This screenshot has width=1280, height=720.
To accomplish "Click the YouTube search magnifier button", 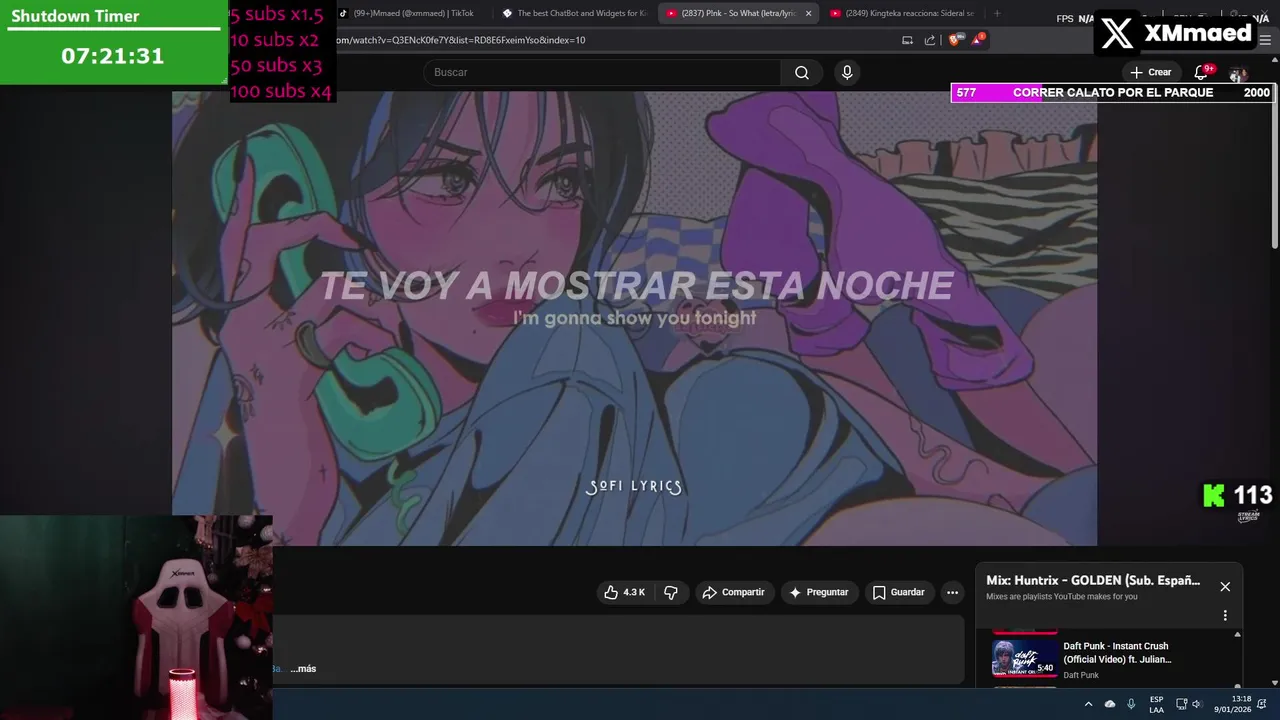I will [x=801, y=72].
